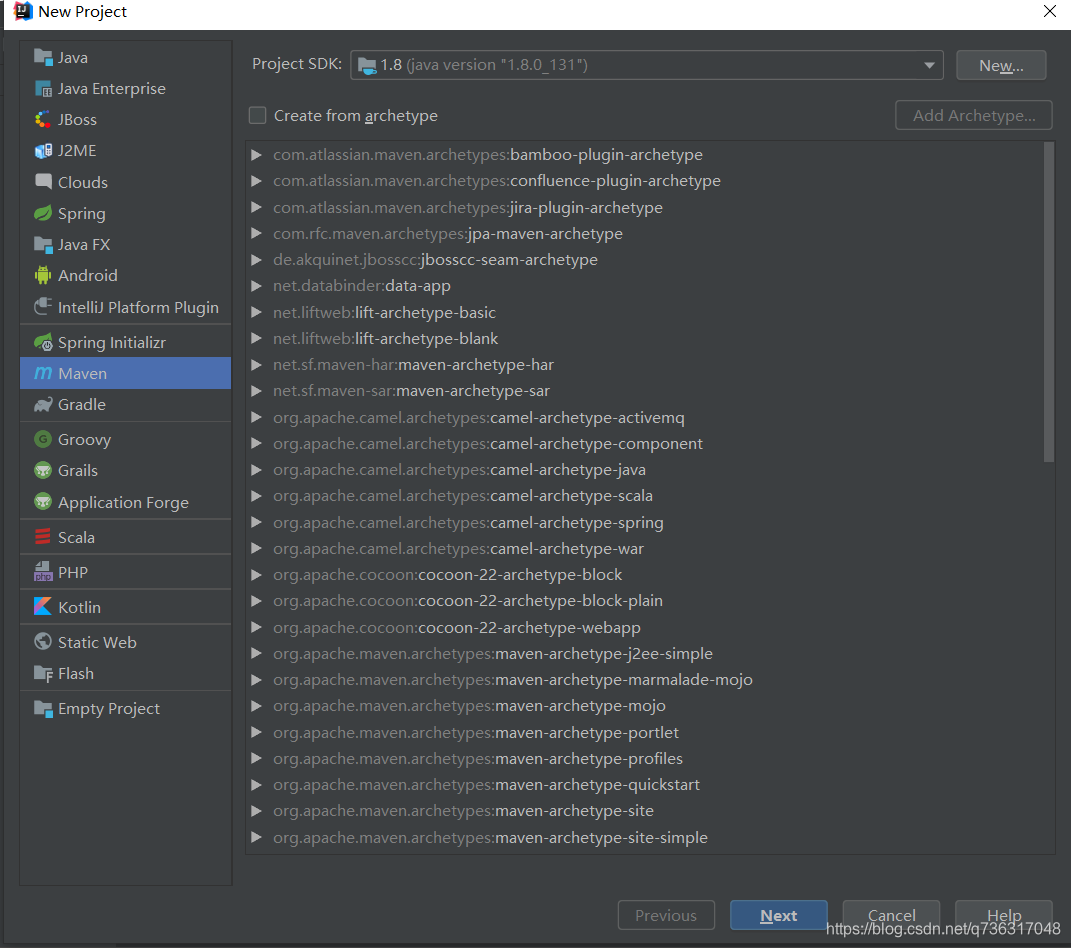The image size is (1071, 948).
Task: Click the Java Enterprise icon
Action: [x=43, y=89]
